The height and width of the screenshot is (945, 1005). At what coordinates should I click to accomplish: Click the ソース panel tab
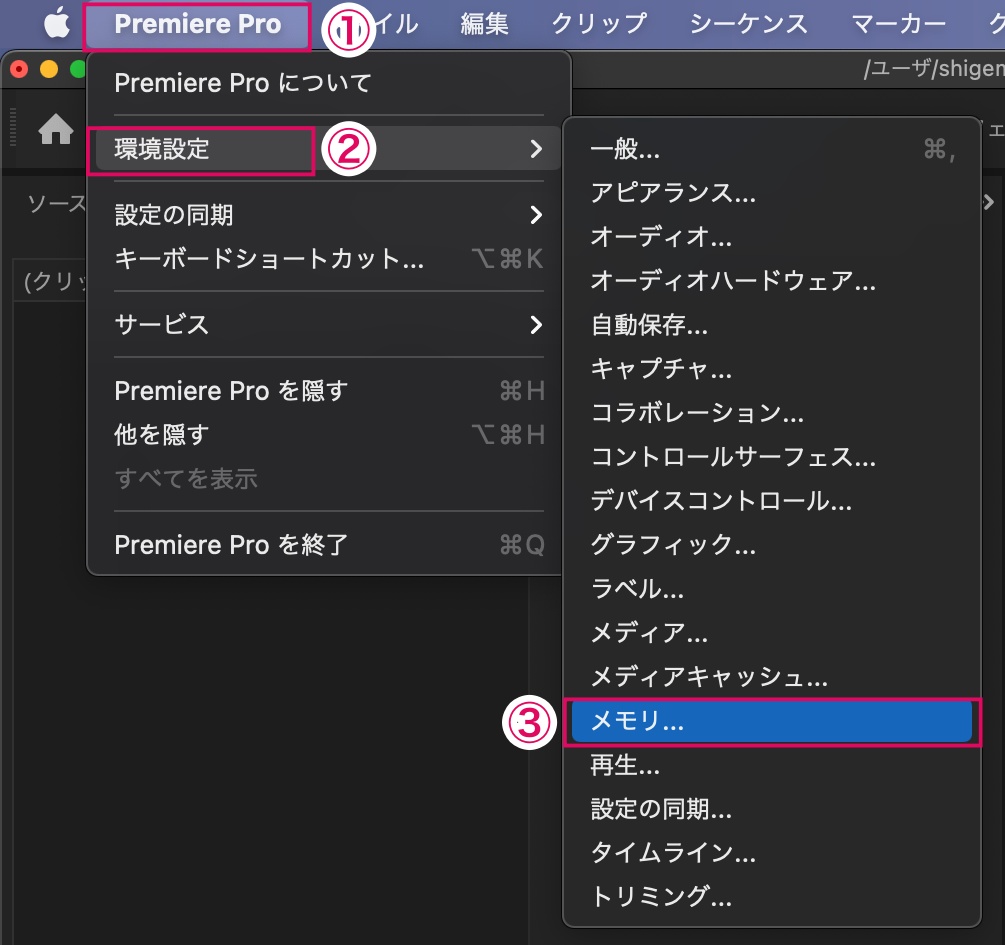(x=56, y=204)
